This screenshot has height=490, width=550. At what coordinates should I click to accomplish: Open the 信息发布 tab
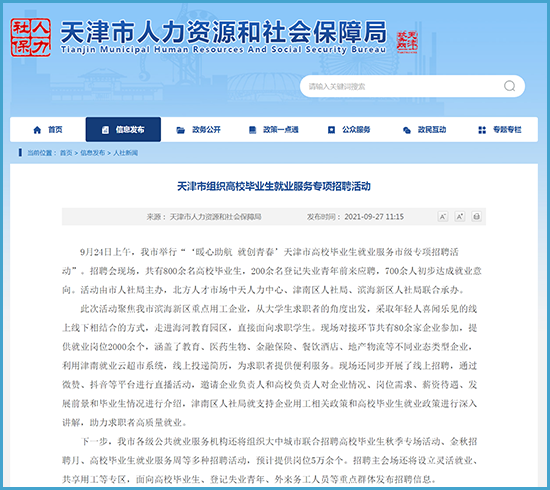click(123, 130)
